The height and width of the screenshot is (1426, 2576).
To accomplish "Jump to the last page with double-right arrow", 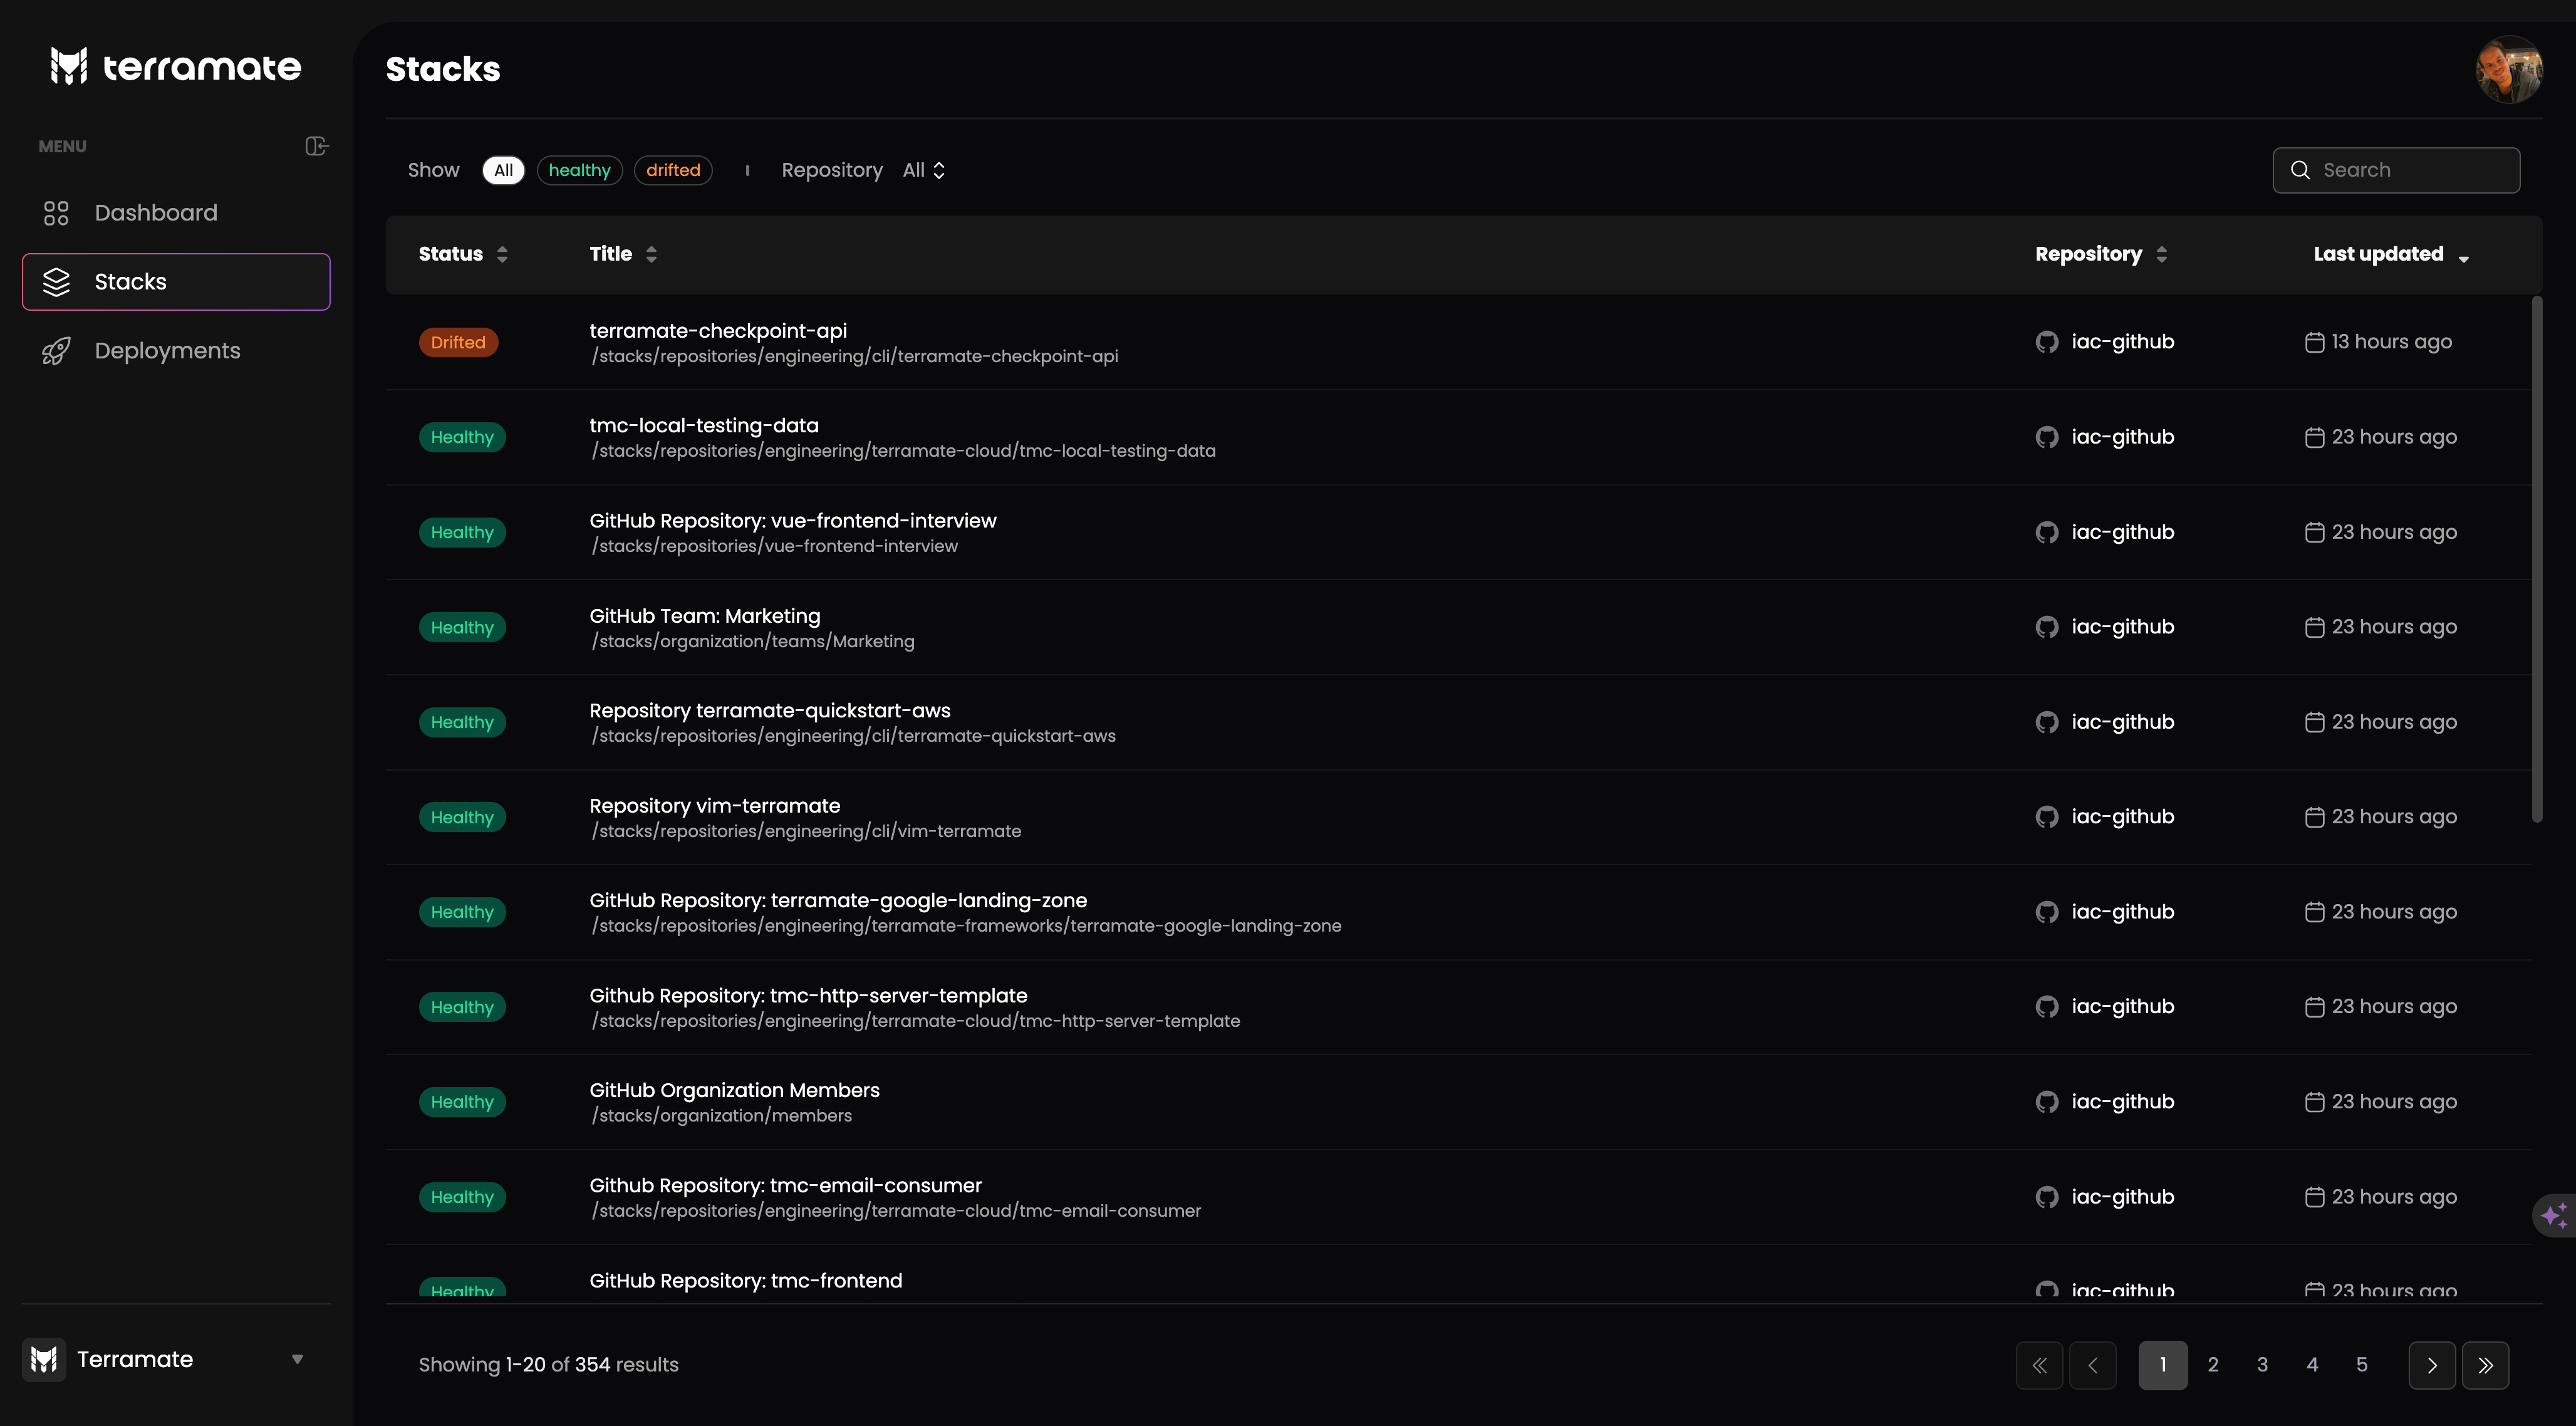I will click(2485, 1365).
